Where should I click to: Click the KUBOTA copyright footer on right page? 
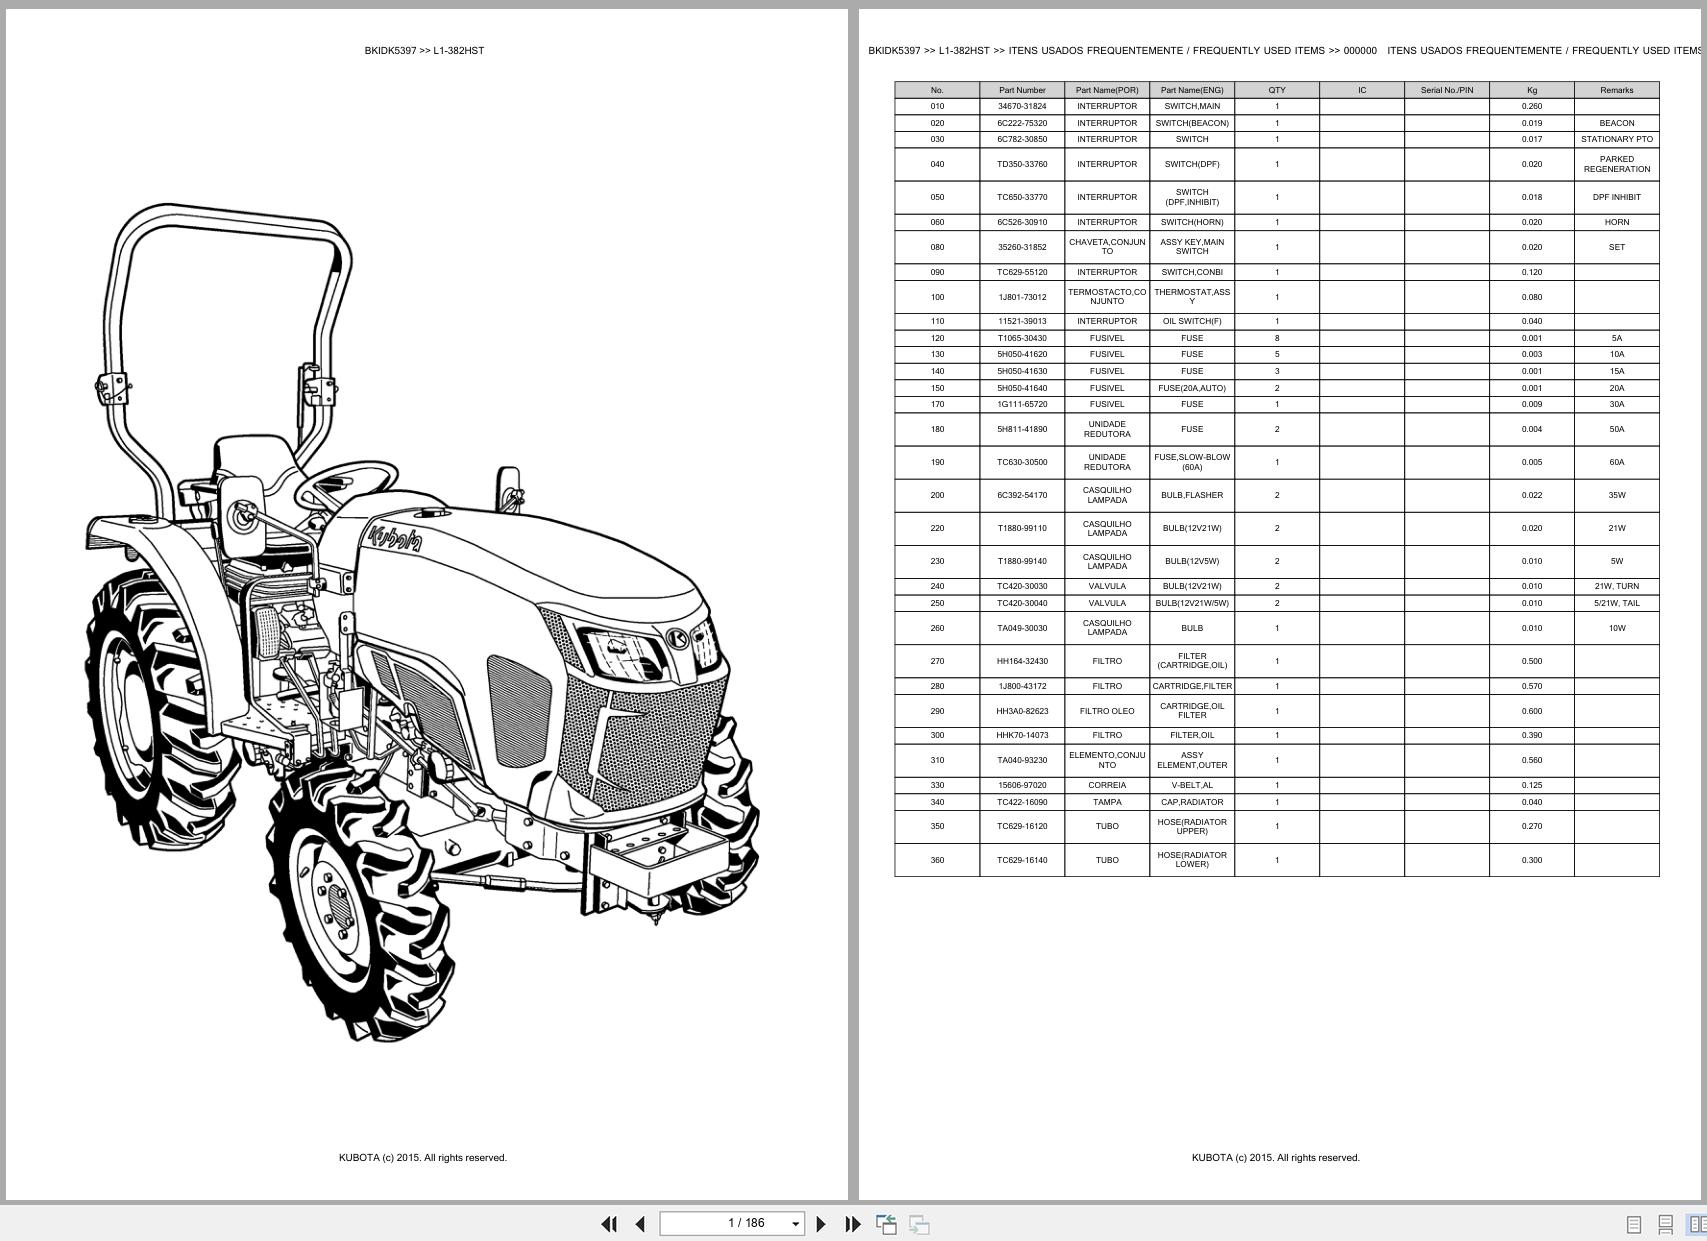tap(1275, 1157)
